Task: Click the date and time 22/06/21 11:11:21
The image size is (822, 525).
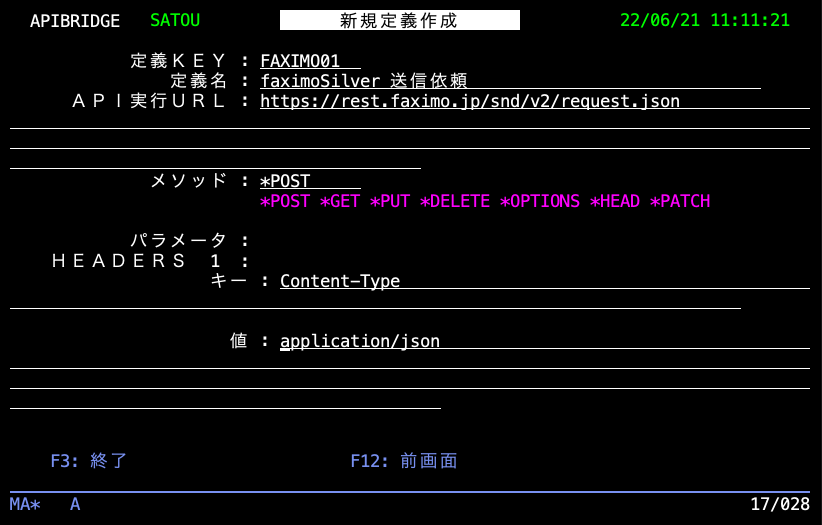Action: 705,20
